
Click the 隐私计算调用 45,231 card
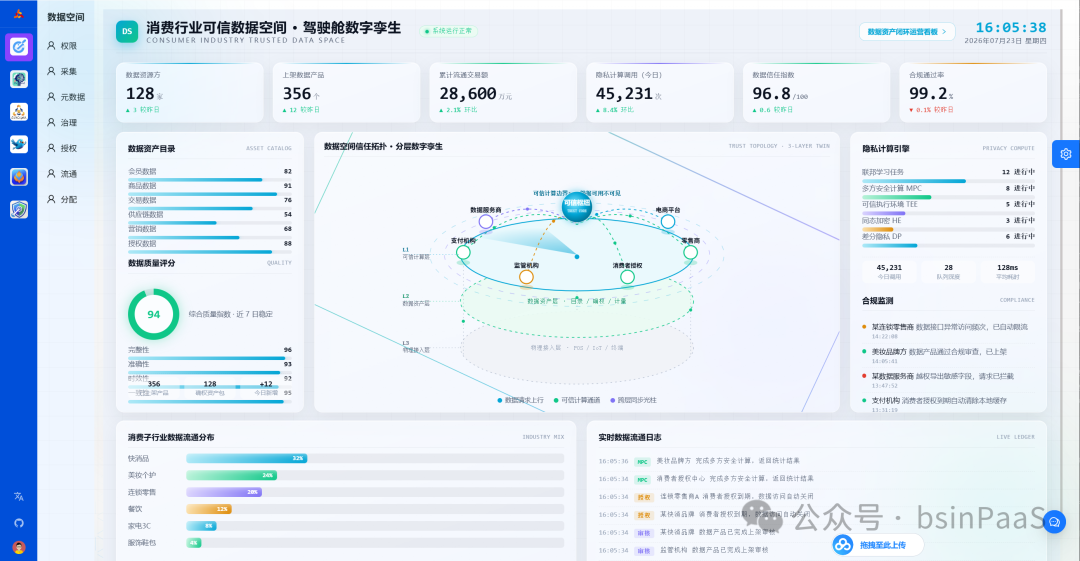click(660, 92)
